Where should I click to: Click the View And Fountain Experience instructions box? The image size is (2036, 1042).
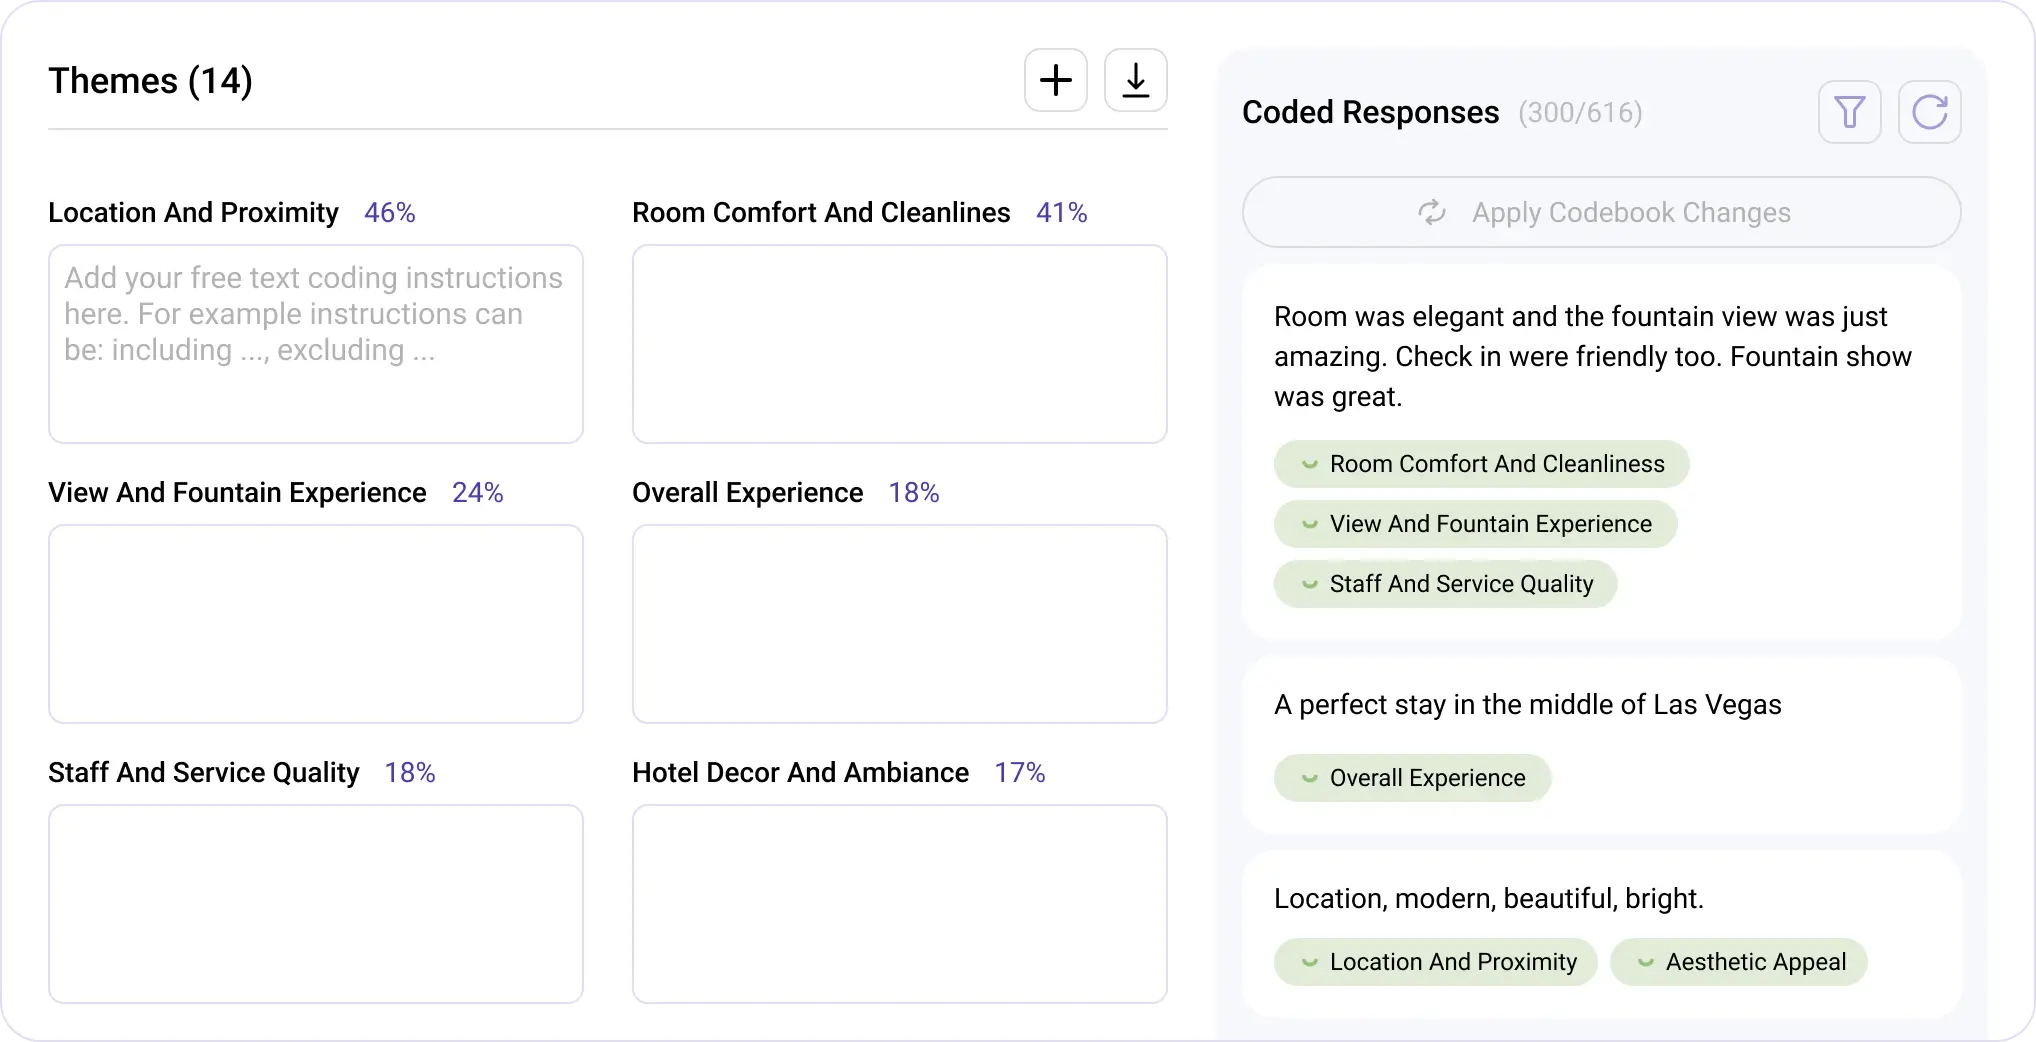pos(315,624)
